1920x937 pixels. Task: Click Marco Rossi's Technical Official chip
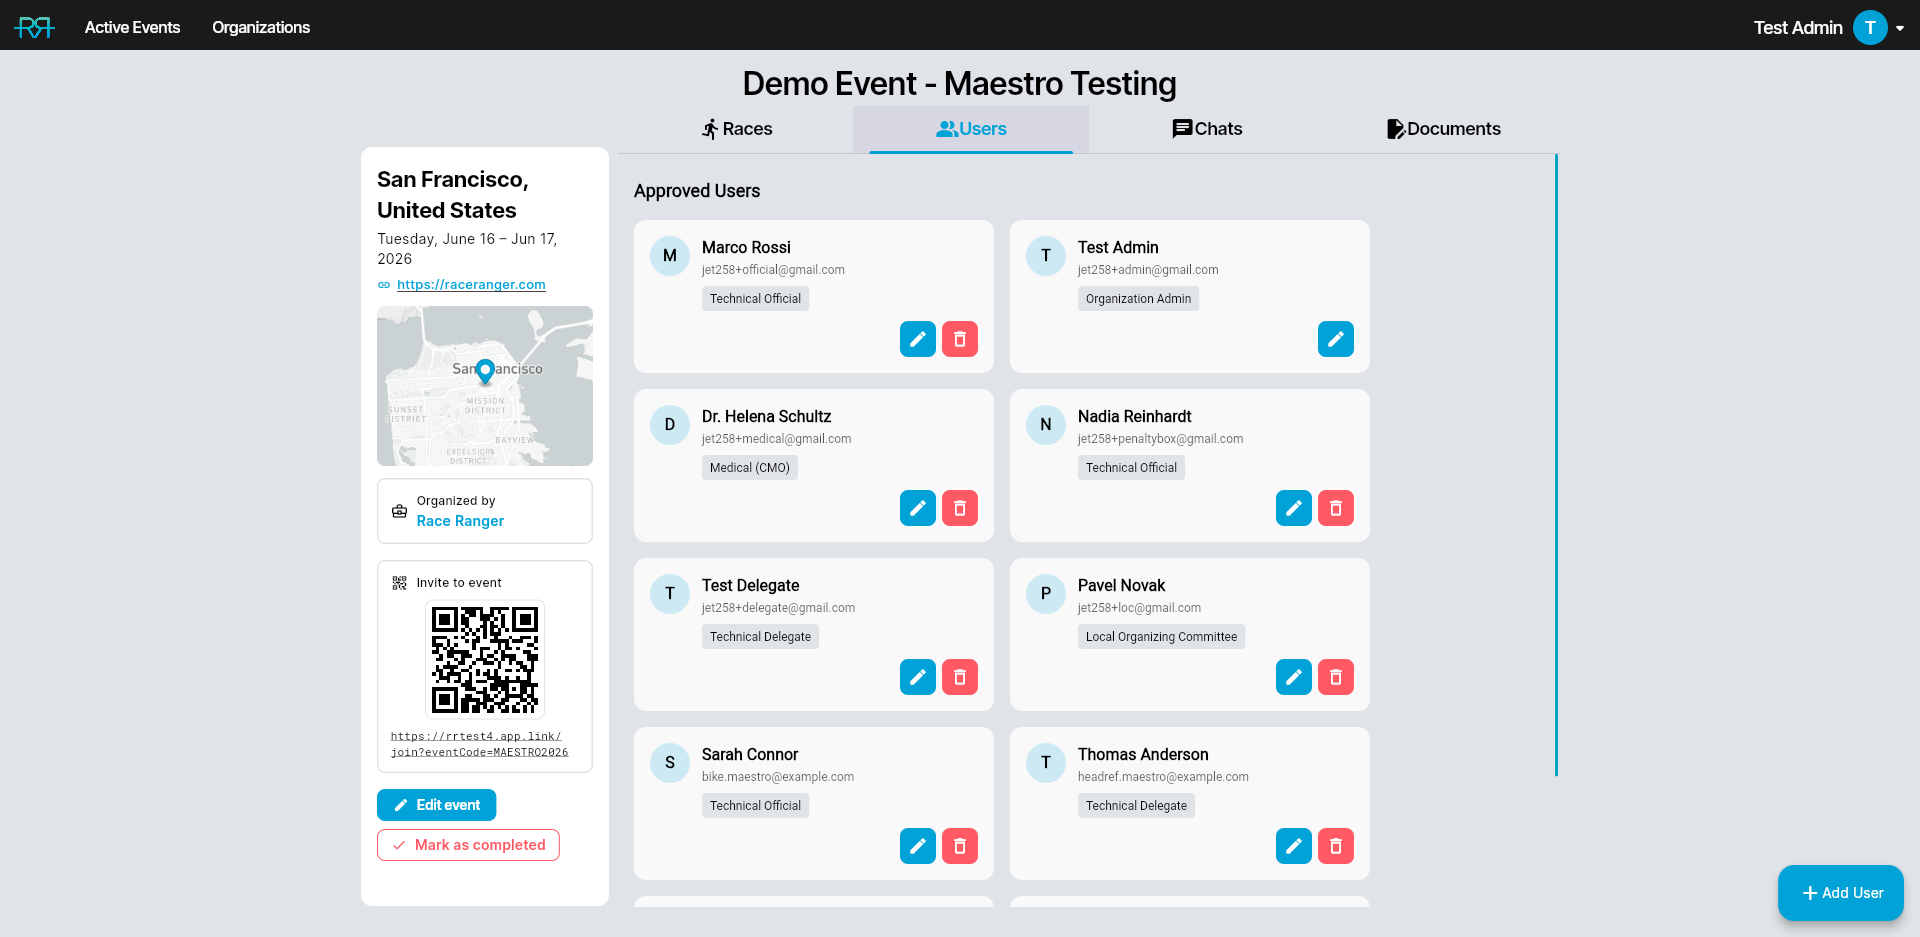755,299
